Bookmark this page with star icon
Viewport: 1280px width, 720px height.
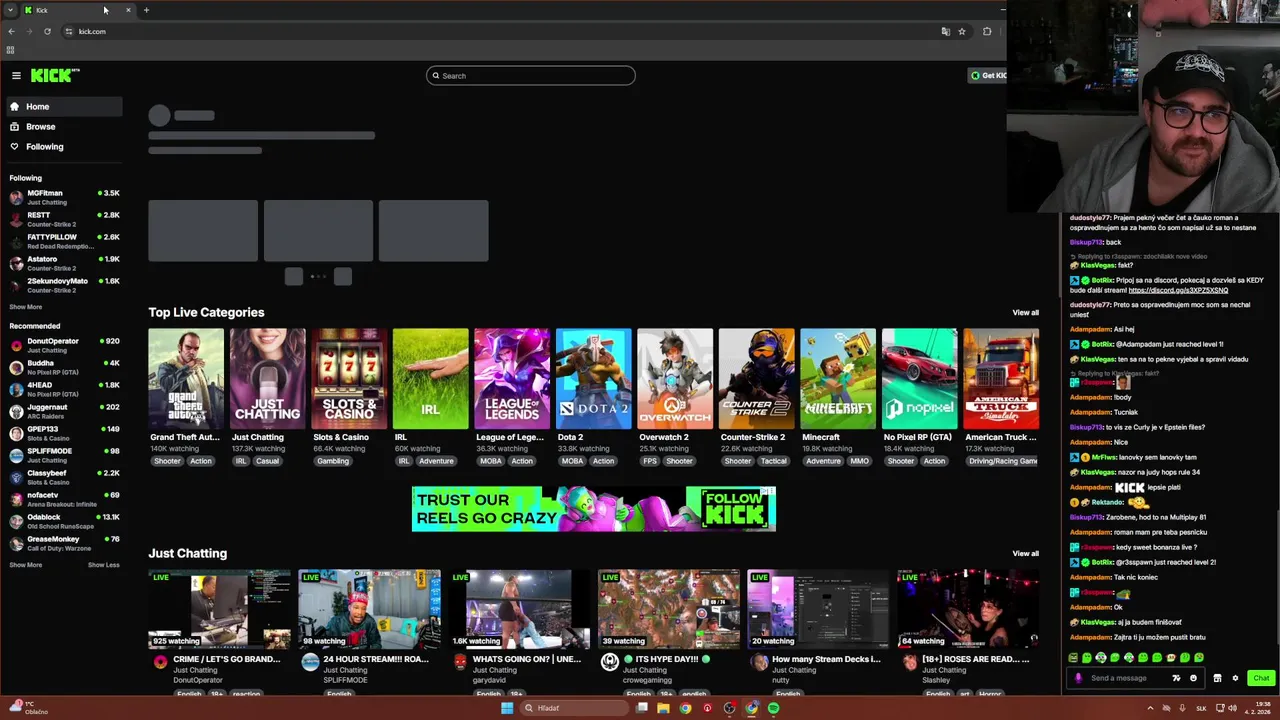coord(962,31)
